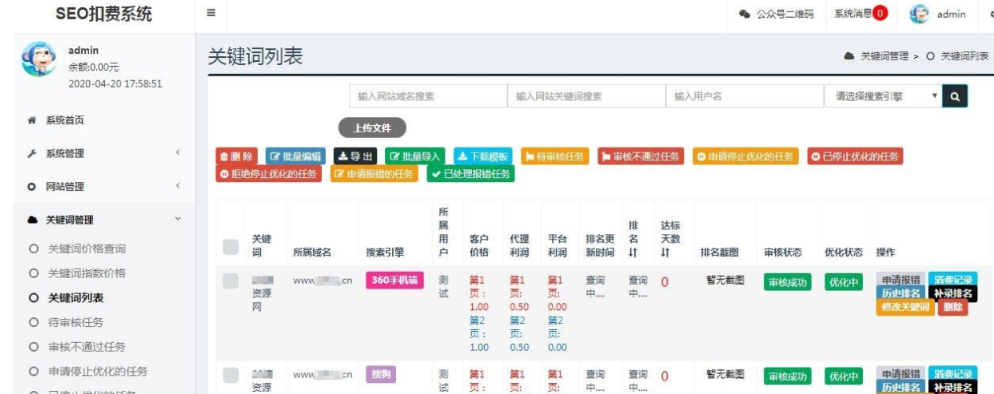Toggle the select-all header checkbox

pyautogui.click(x=231, y=247)
